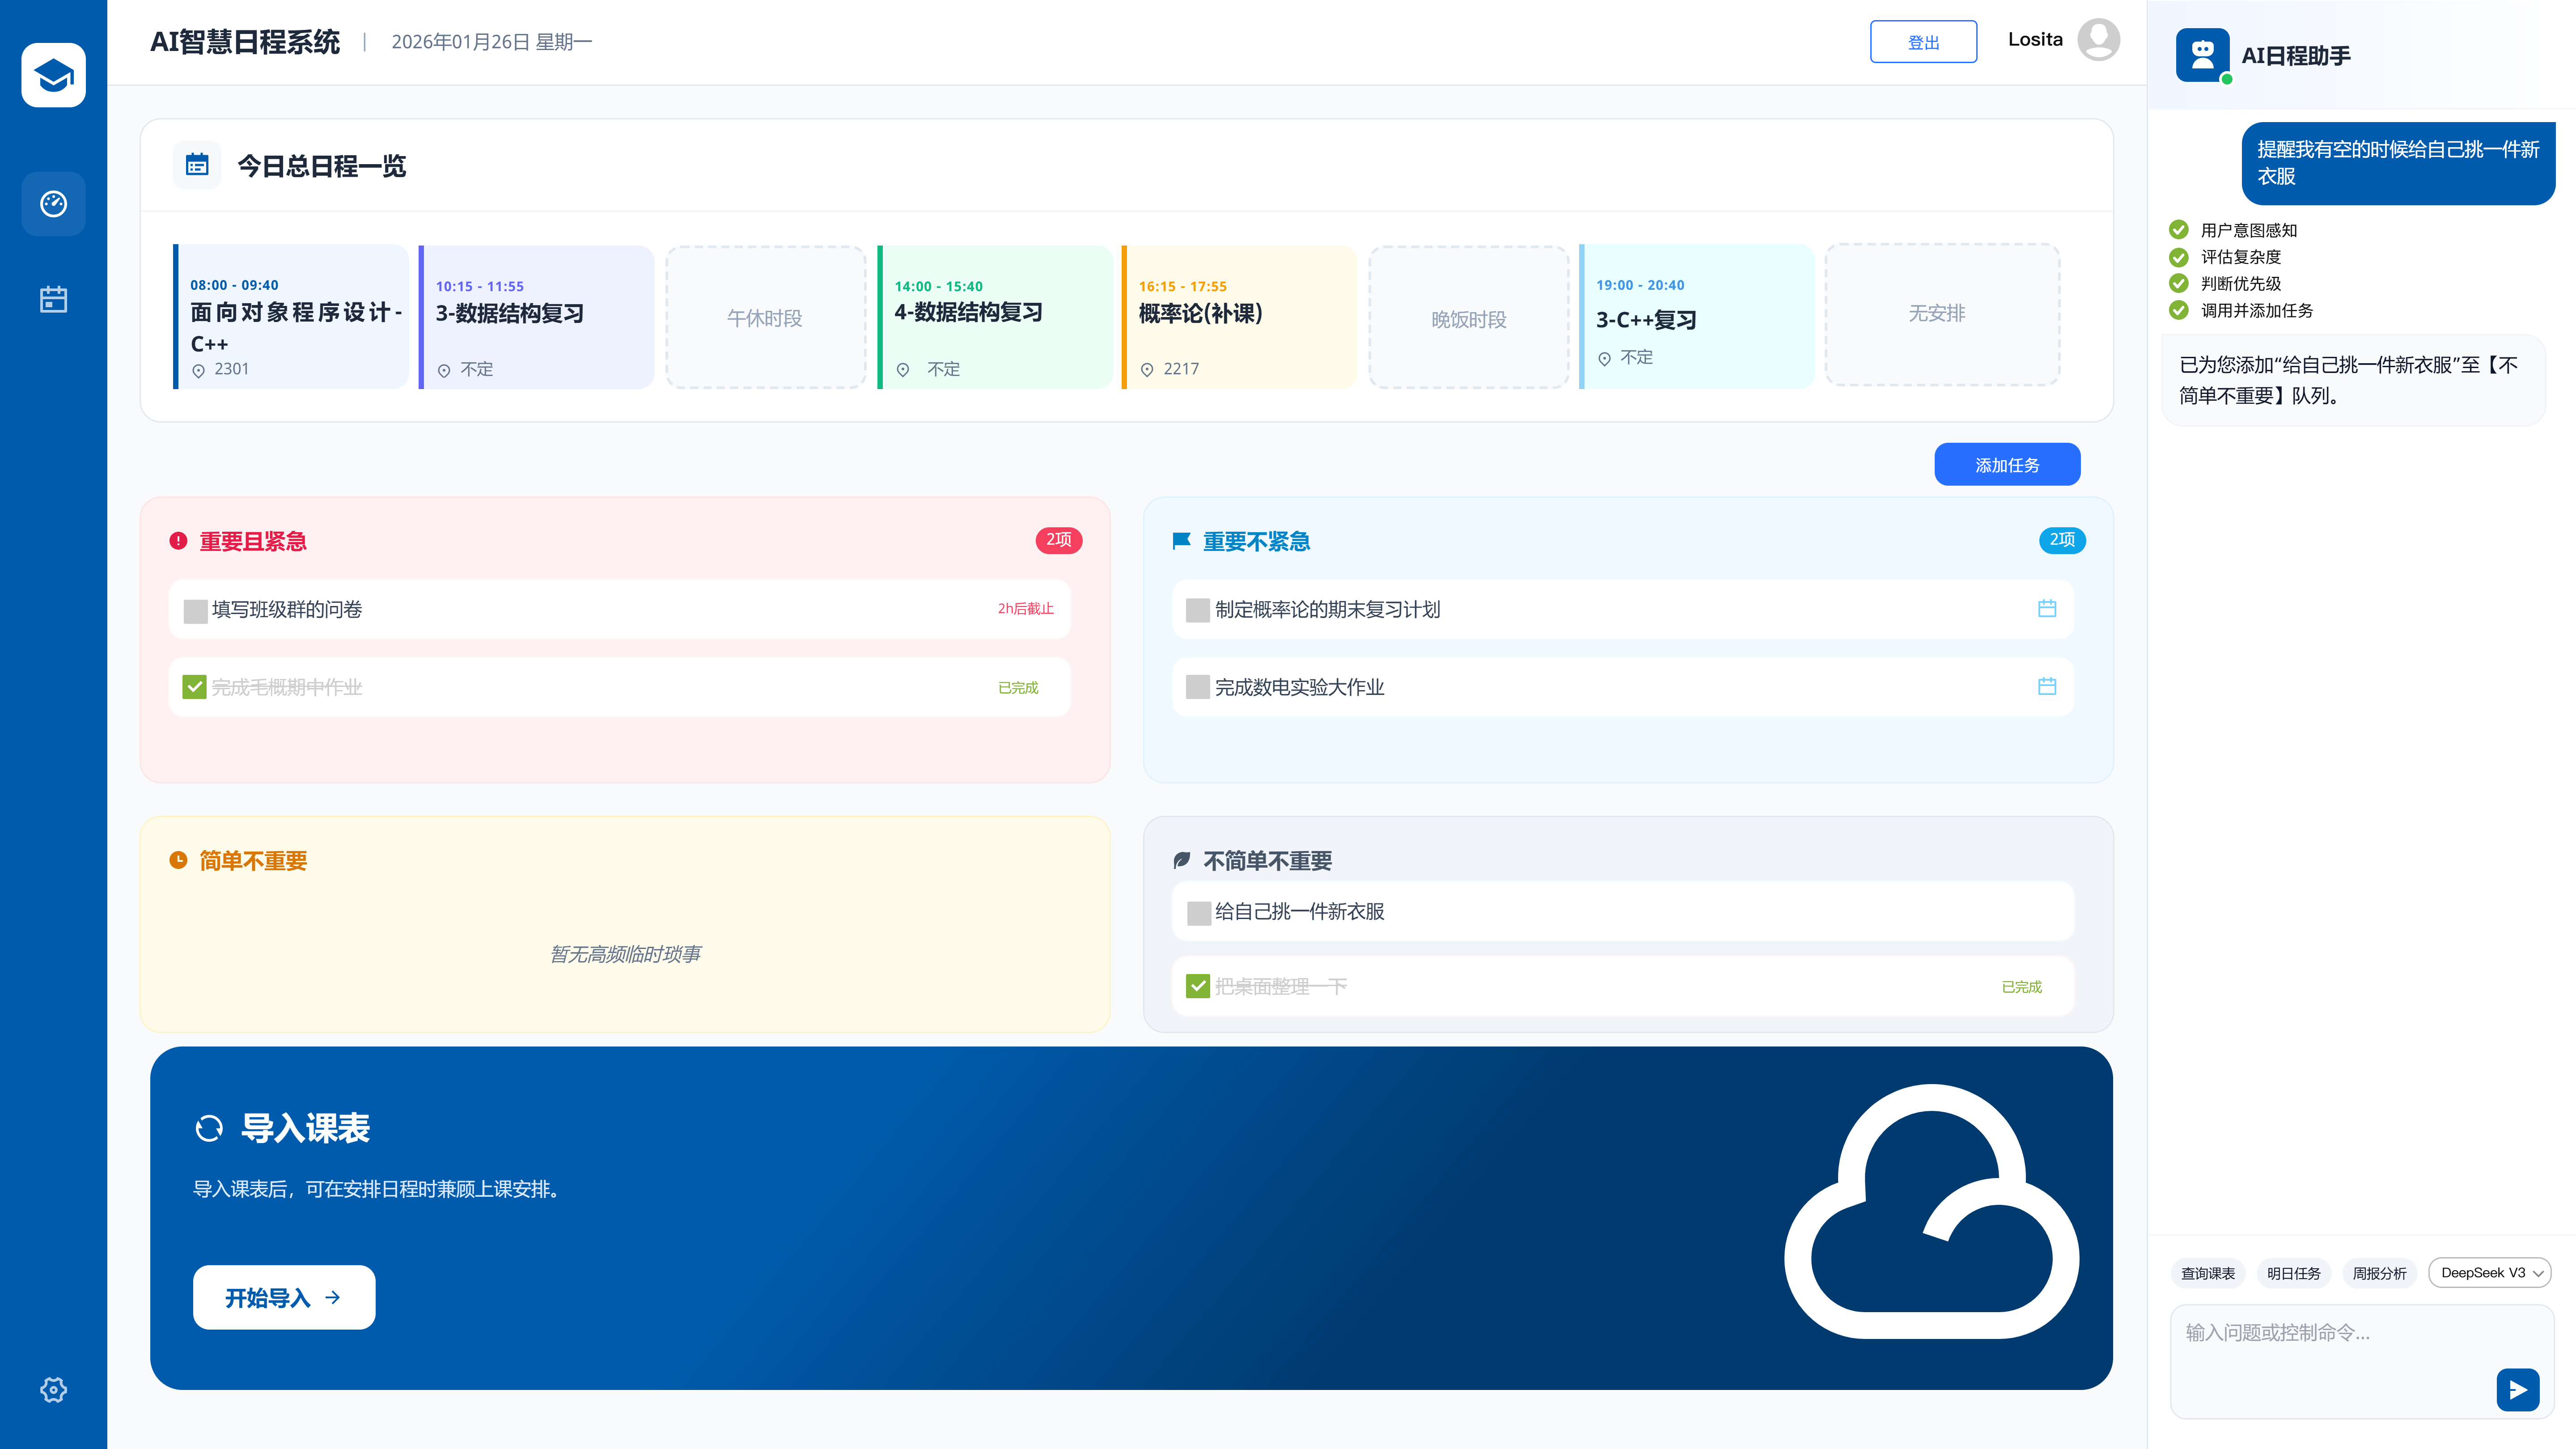Click the 简单不重要 clock icon
The height and width of the screenshot is (1449, 2576).
point(178,860)
